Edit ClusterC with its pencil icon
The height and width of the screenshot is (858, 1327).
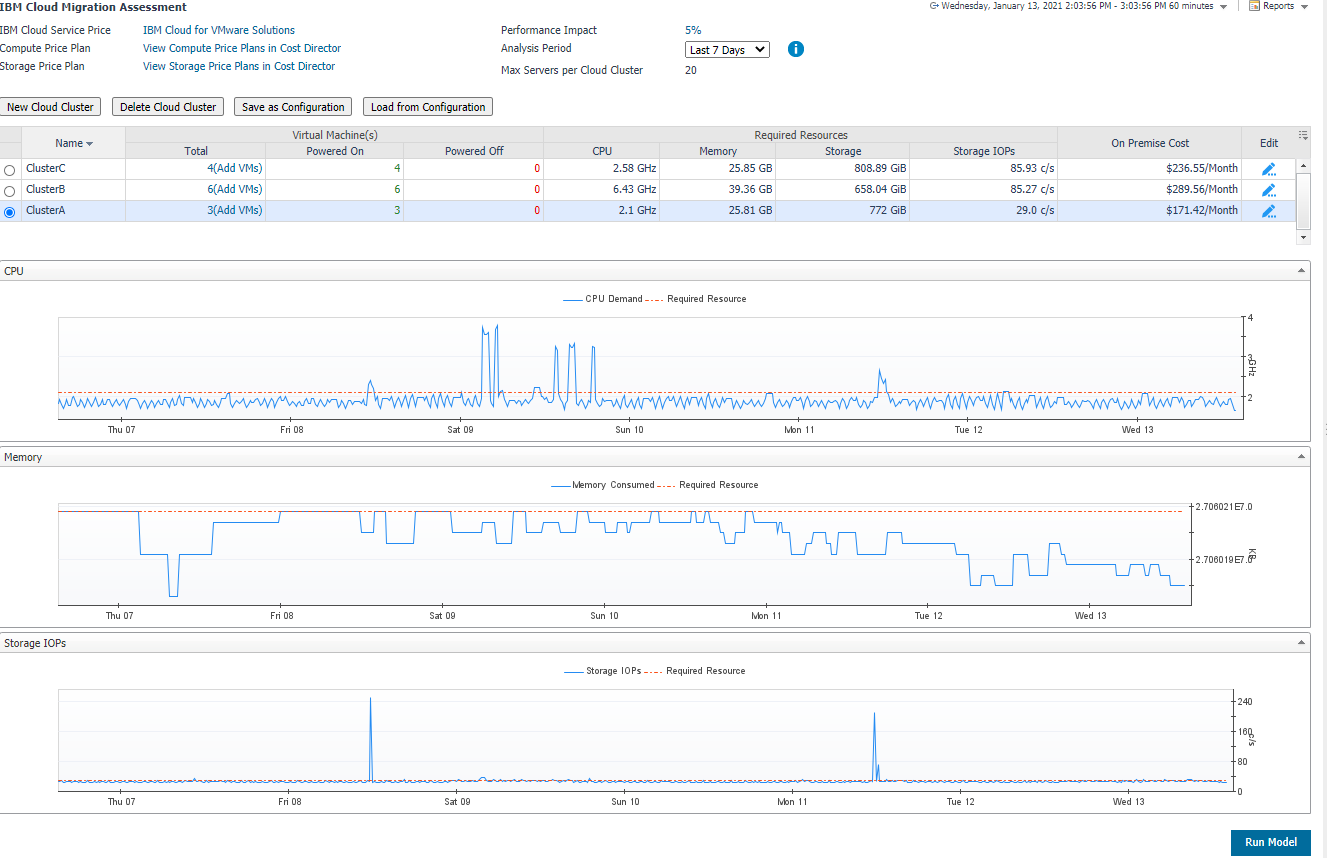(x=1269, y=169)
